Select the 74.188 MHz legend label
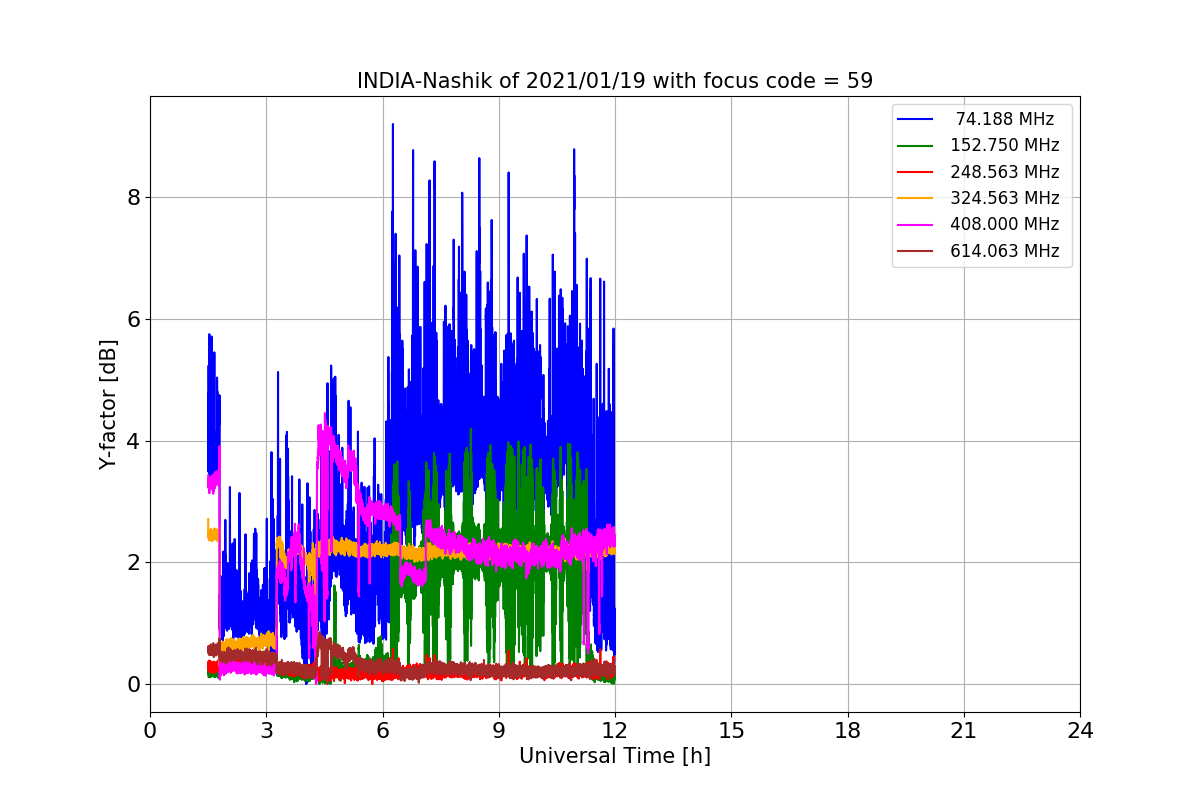The image size is (1200, 800). pyautogui.click(x=1005, y=119)
